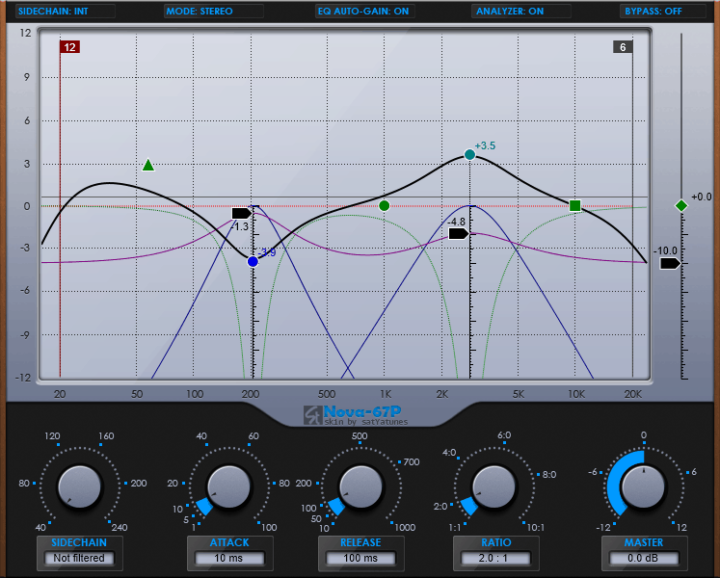Select the blue circle band at 200 Hz

[x=253, y=262]
